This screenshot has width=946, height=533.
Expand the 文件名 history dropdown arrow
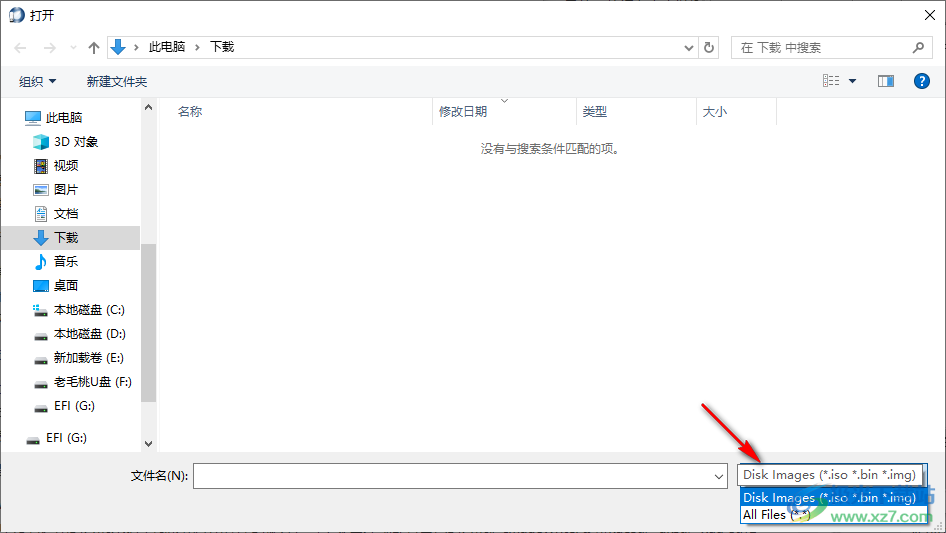[x=719, y=476]
